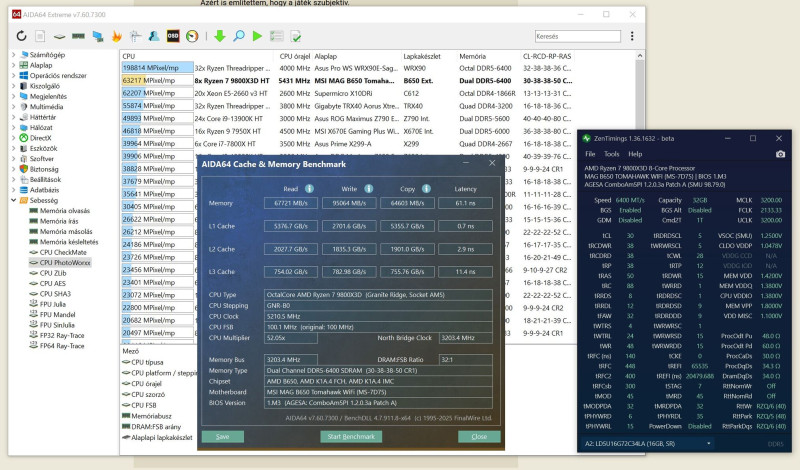Click the Memória column header

pyautogui.click(x=472, y=56)
